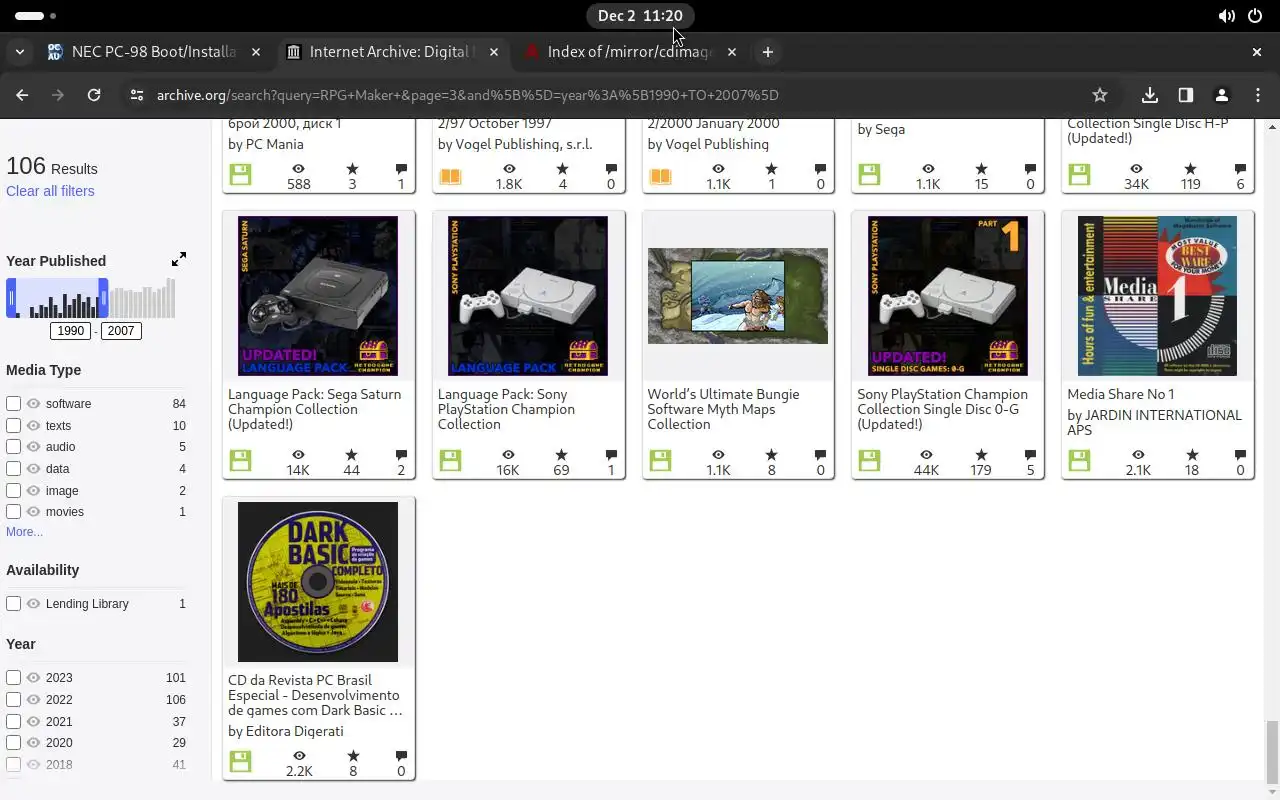Hide texts results with eye icon
The image size is (1280, 800).
click(34, 426)
